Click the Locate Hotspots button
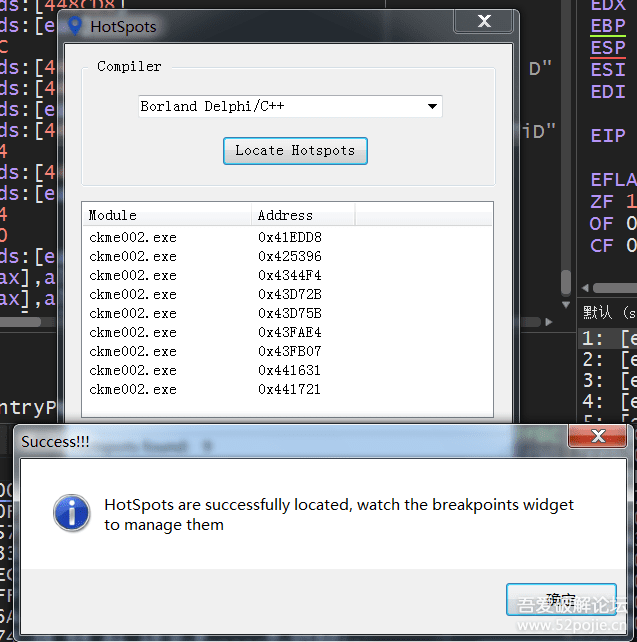This screenshot has height=642, width=637. click(x=295, y=151)
